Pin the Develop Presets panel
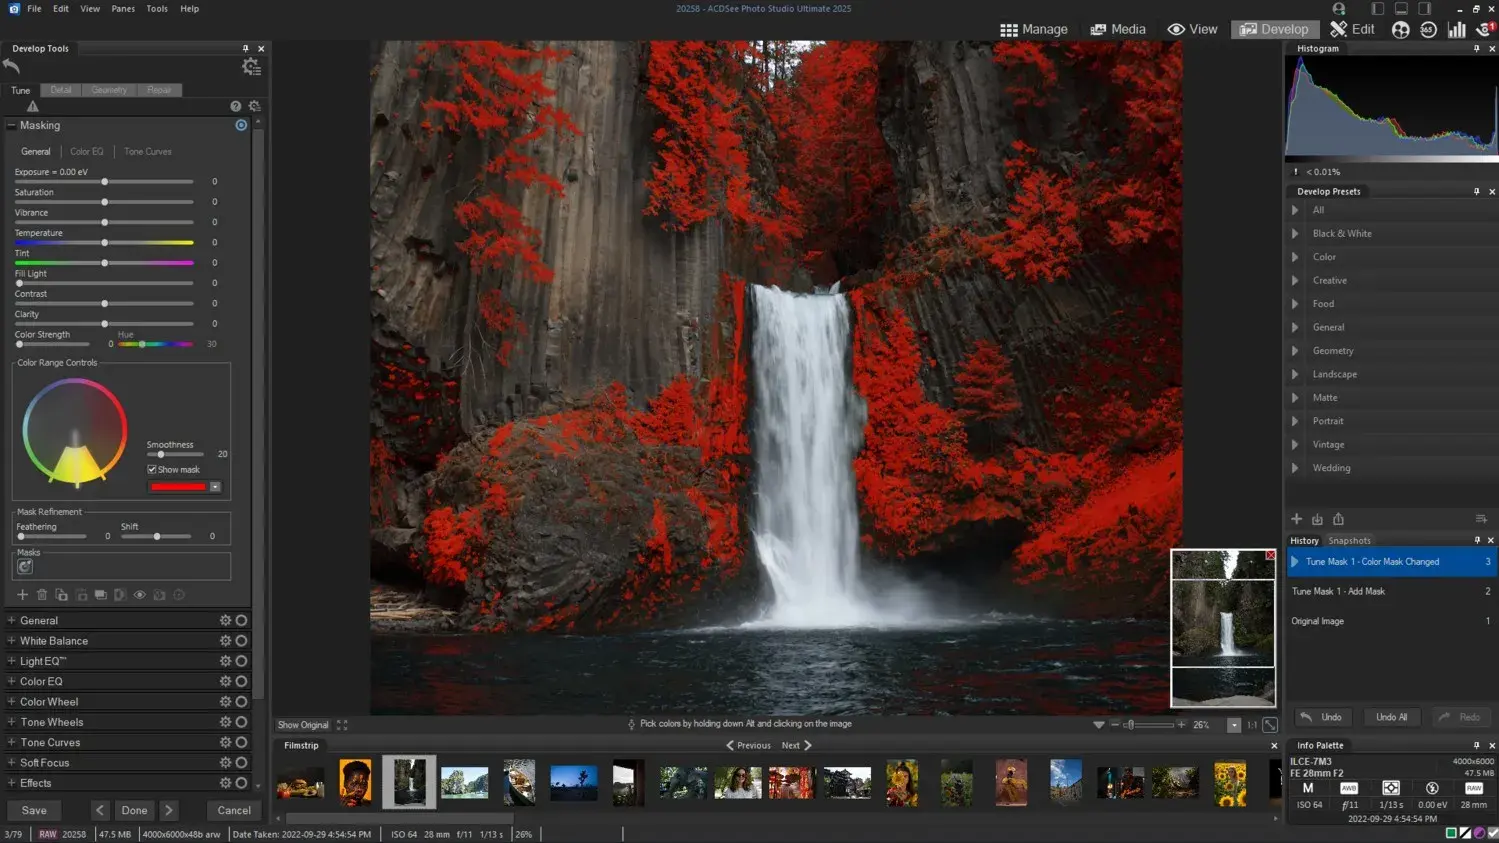 coord(1477,191)
